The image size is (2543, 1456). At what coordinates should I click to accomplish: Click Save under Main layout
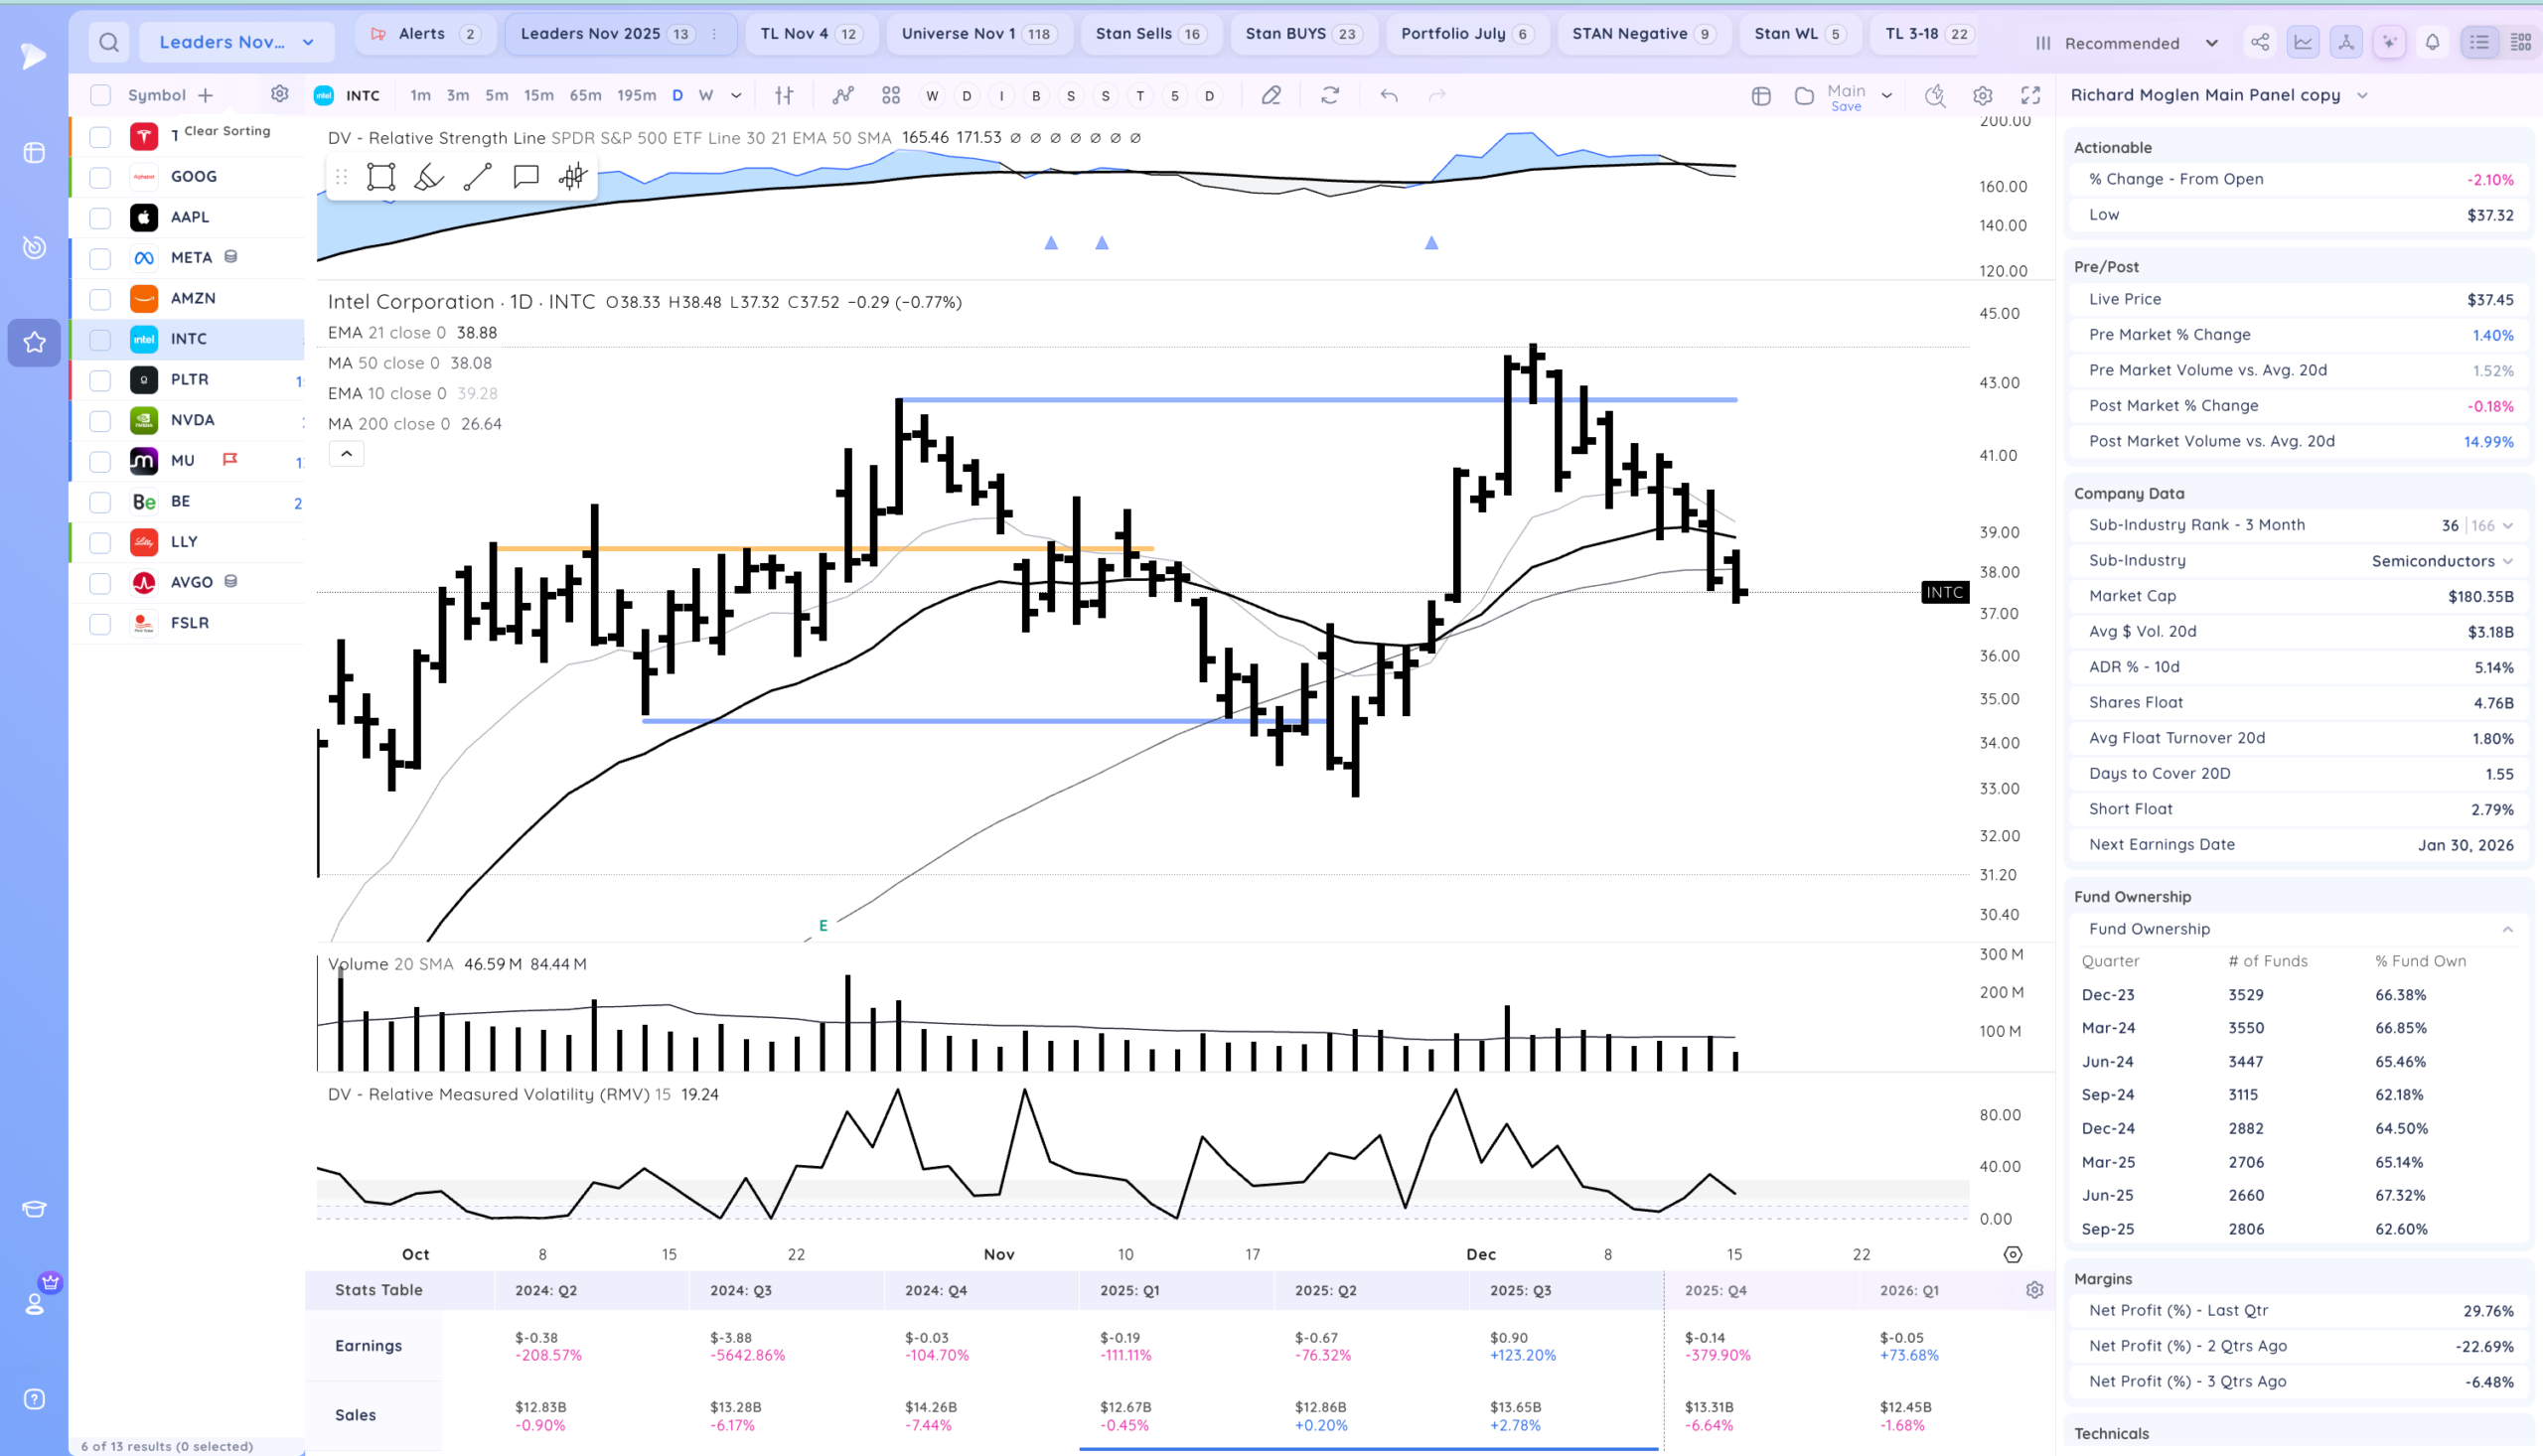tap(1846, 107)
